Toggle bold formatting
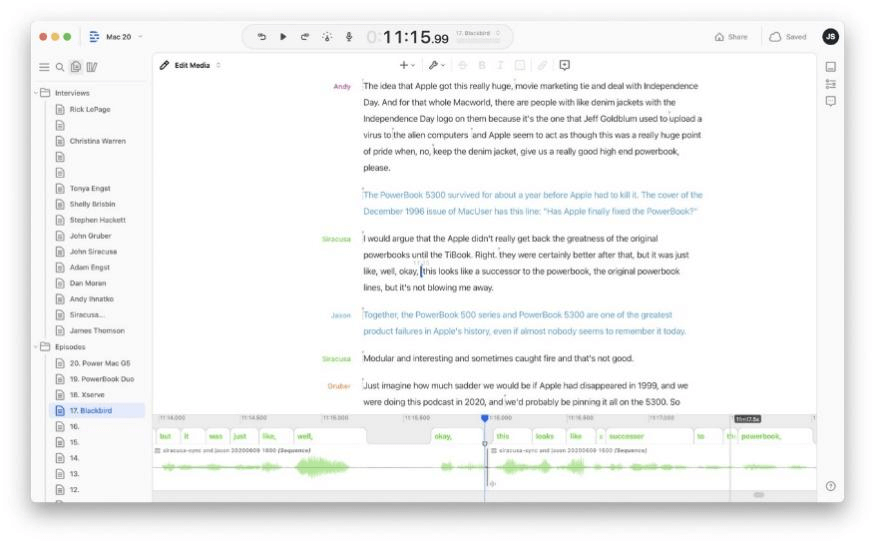875x543 pixels. click(x=482, y=65)
